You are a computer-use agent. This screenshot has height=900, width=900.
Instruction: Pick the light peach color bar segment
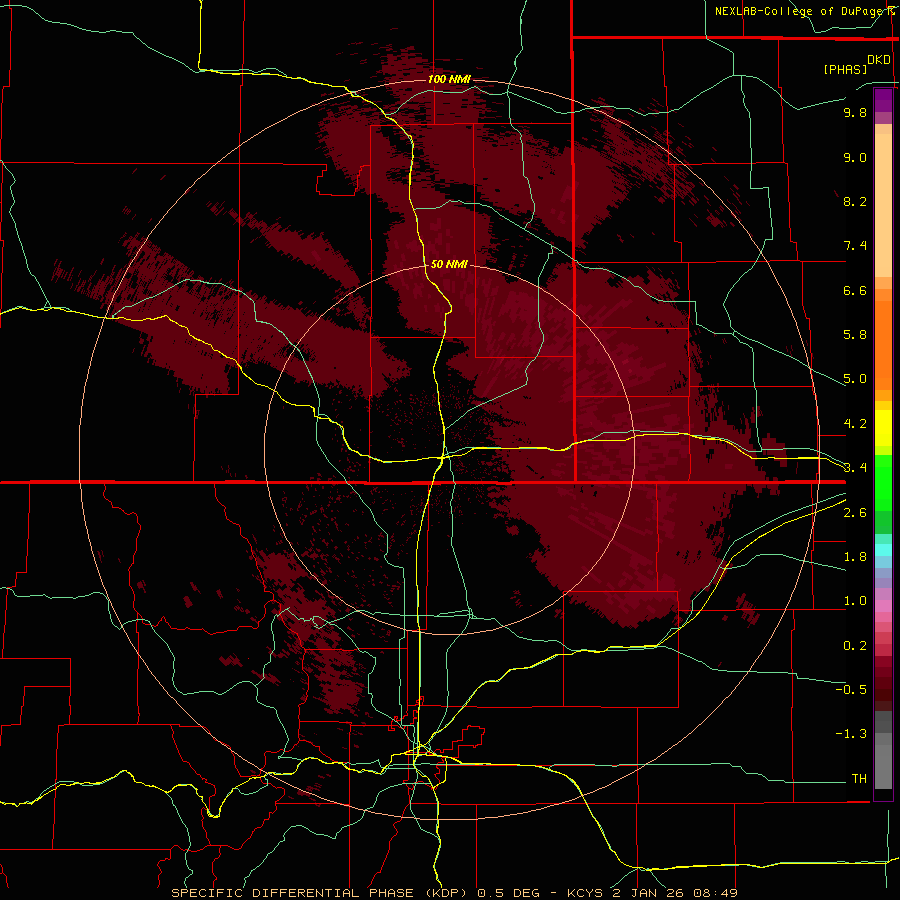point(883,205)
